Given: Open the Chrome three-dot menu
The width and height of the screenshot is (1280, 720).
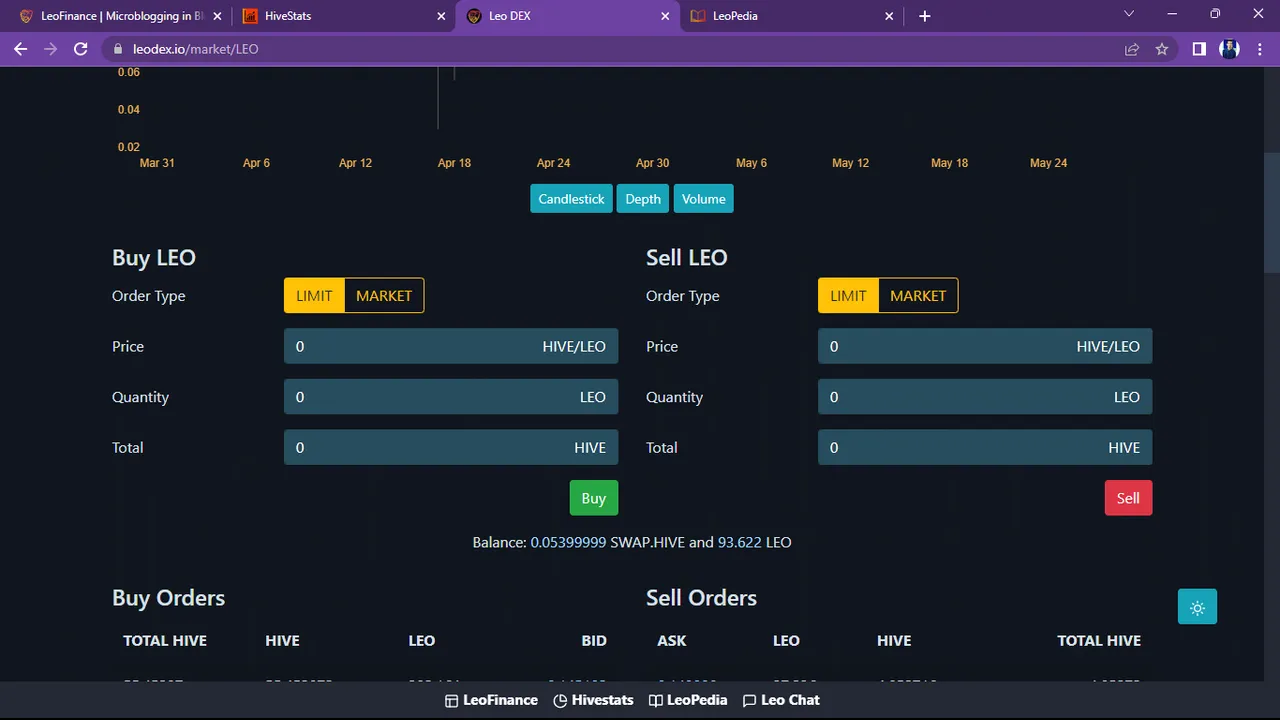Looking at the screenshot, I should (x=1260, y=48).
